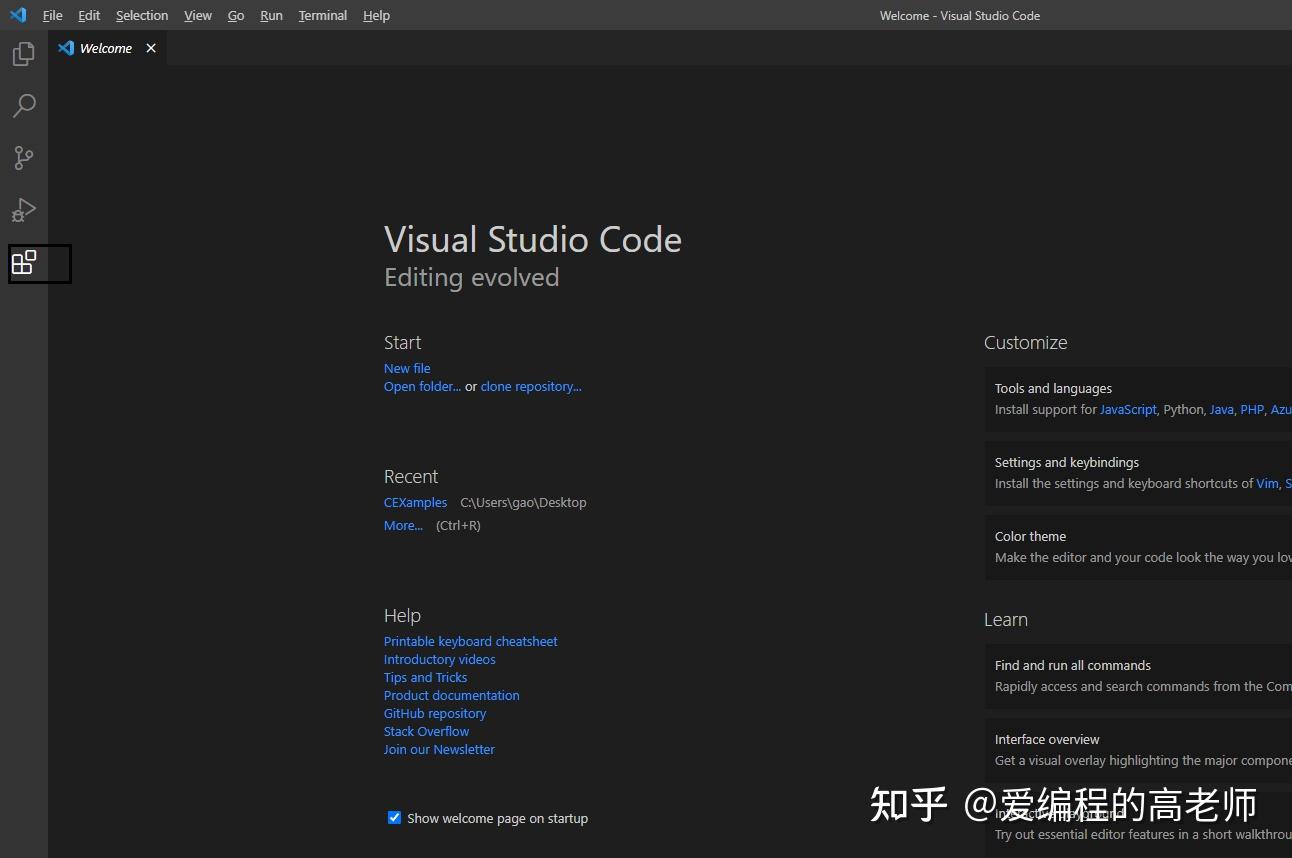The height and width of the screenshot is (858, 1292).
Task: Click the Open folder... link
Action: [x=422, y=386]
